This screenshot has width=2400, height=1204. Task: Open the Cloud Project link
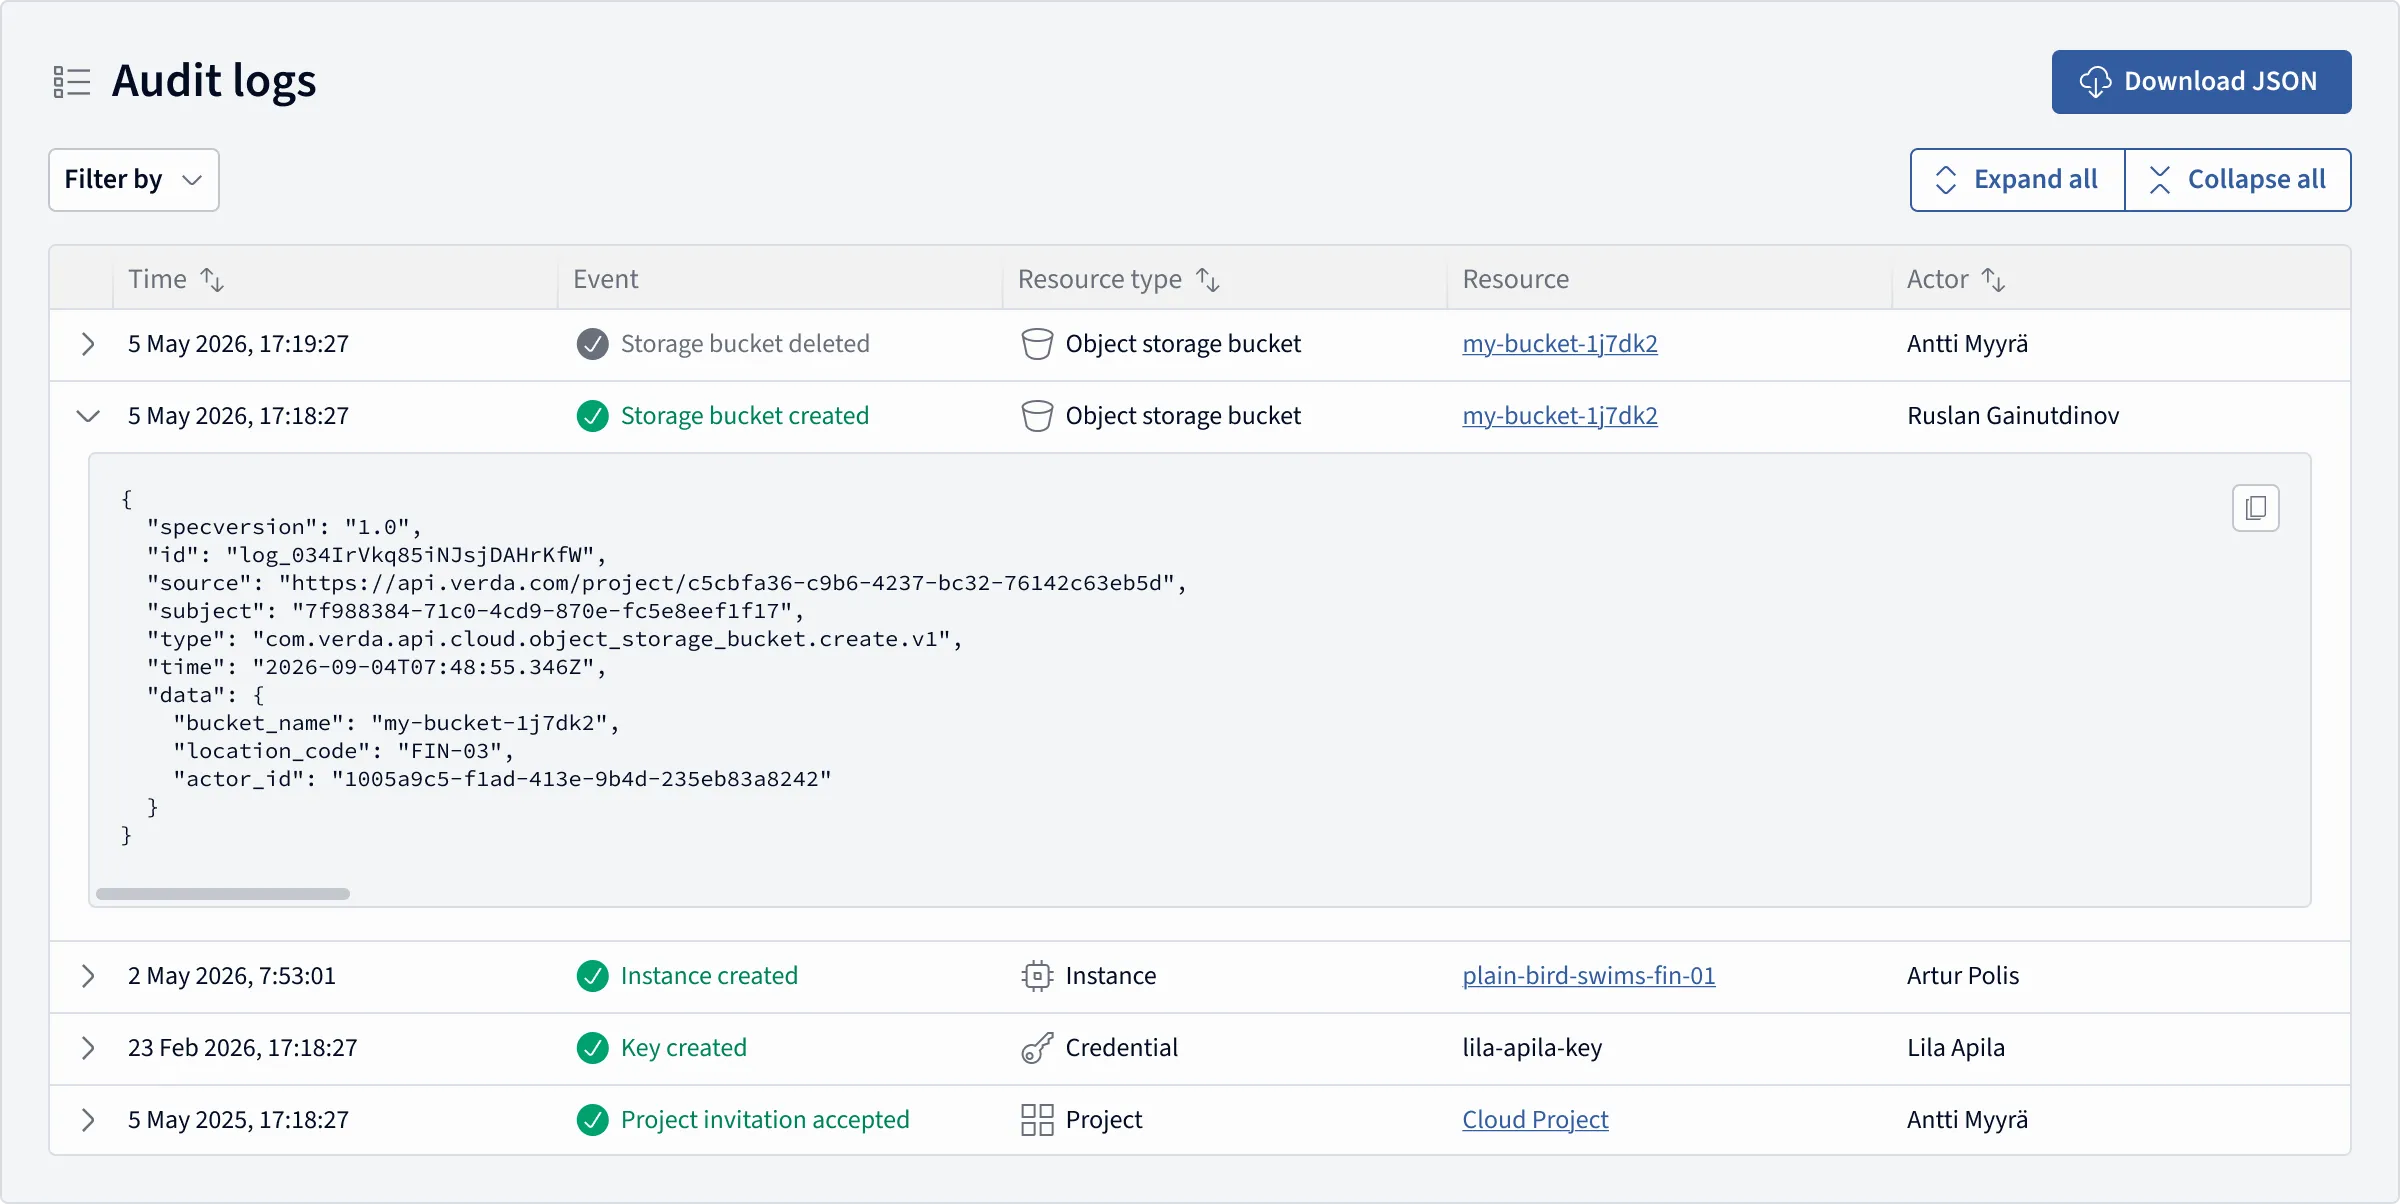tap(1535, 1120)
